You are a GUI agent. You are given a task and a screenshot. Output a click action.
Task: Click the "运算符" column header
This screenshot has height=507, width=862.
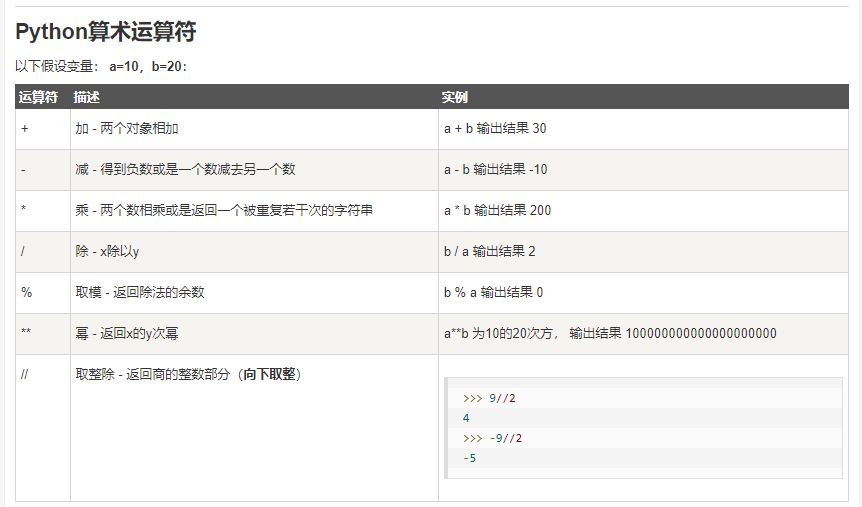[x=38, y=97]
